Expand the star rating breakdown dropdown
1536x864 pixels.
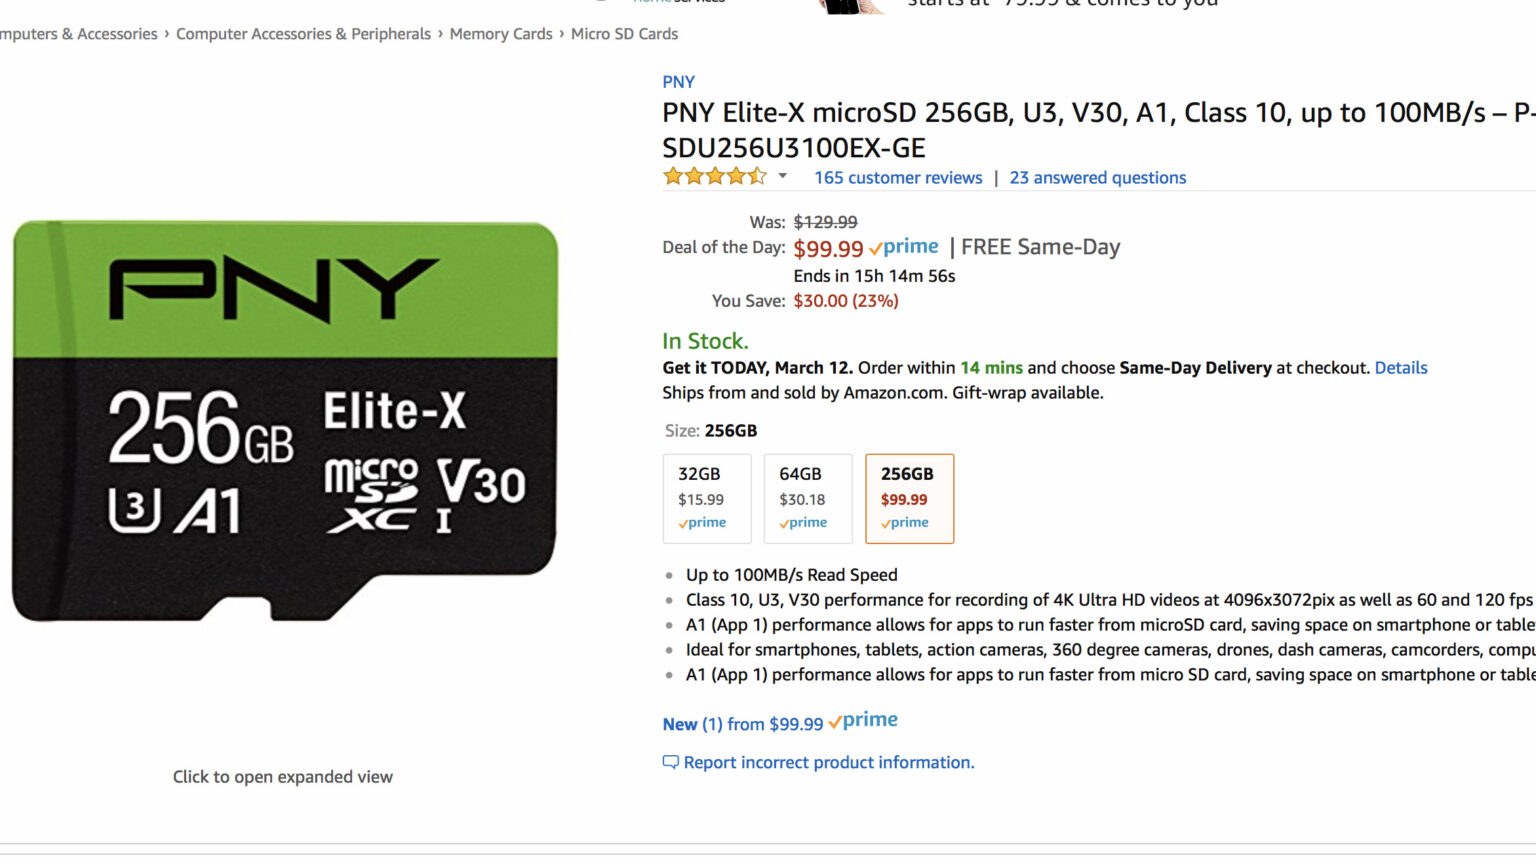pos(782,176)
